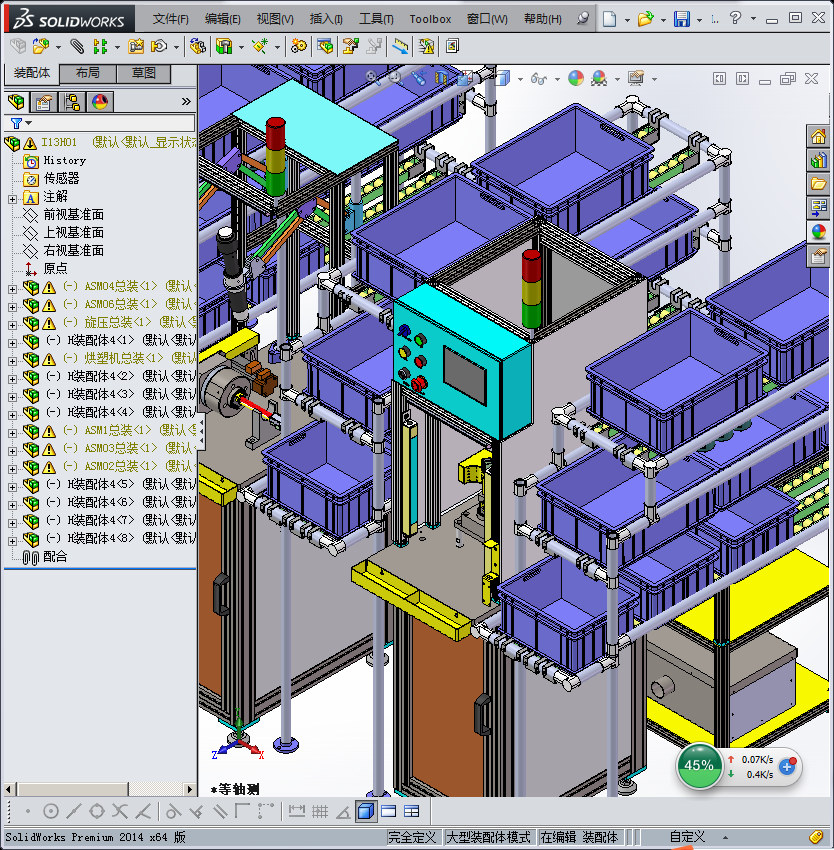The width and height of the screenshot is (834, 850).
Task: Select the Mate paperclip tool
Action: (77, 47)
